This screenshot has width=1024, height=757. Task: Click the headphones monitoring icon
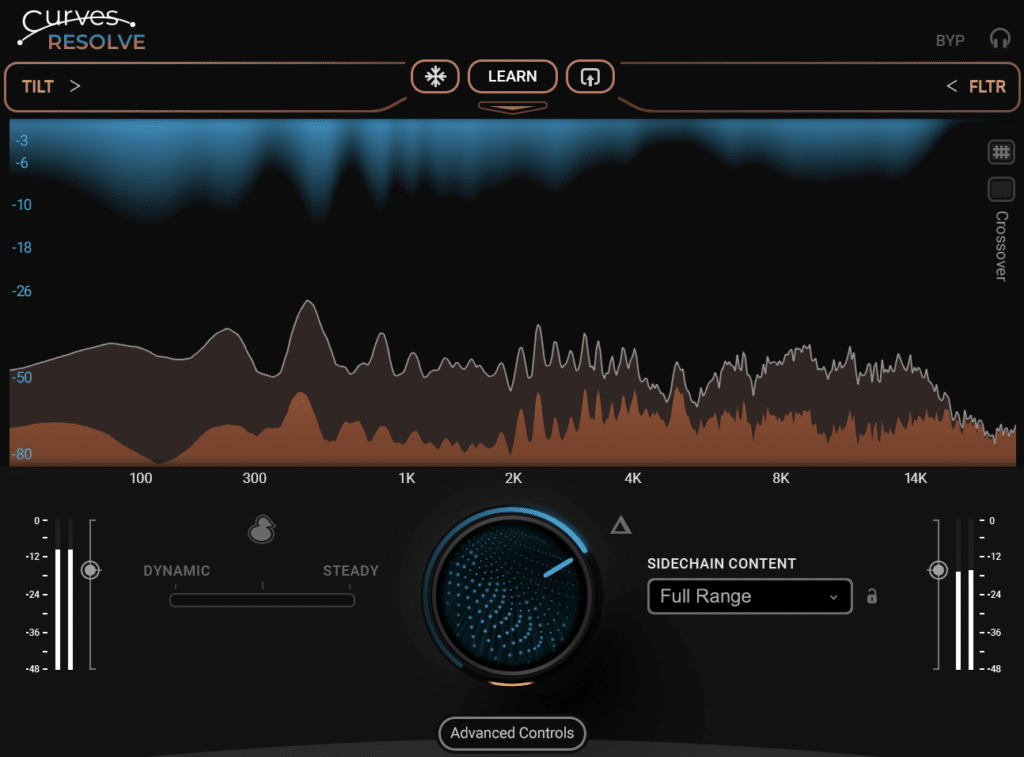[x=1000, y=39]
